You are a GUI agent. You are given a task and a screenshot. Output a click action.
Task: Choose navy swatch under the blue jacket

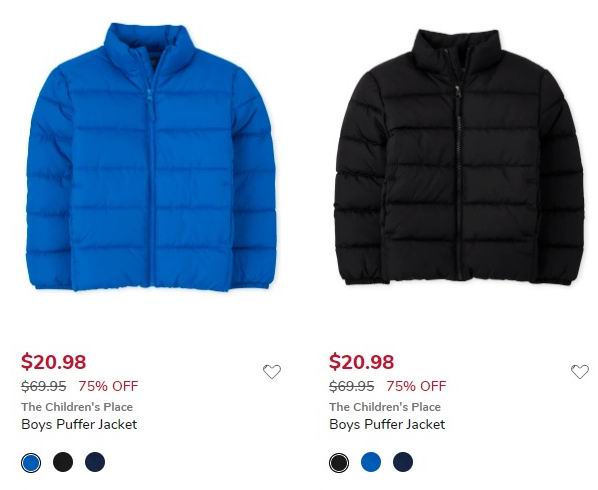[95, 462]
